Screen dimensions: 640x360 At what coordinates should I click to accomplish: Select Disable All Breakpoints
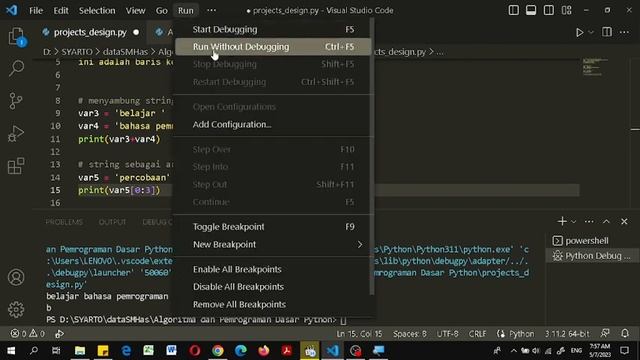click(x=273, y=287)
